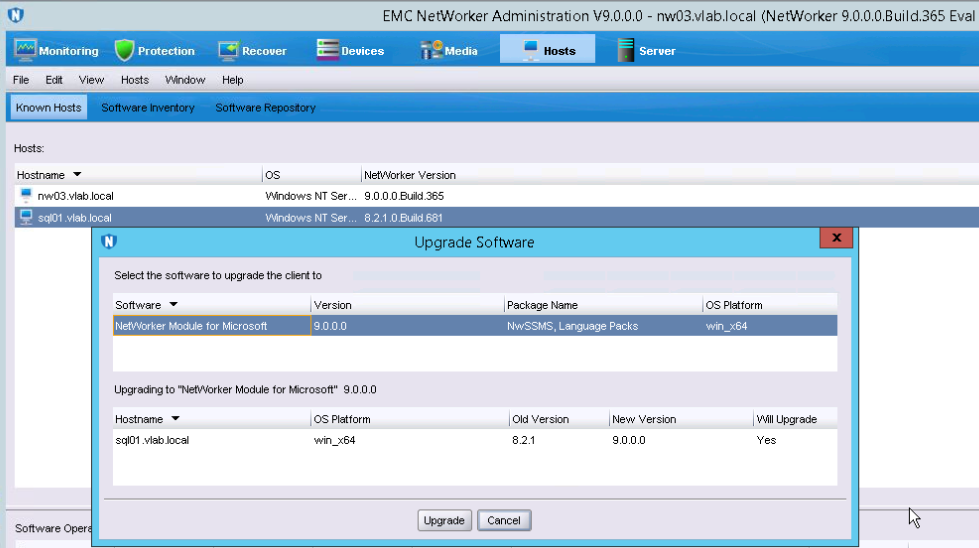Switch to the Known Hosts tab
Viewport: 979px width, 548px height.
pyautogui.click(x=48, y=107)
